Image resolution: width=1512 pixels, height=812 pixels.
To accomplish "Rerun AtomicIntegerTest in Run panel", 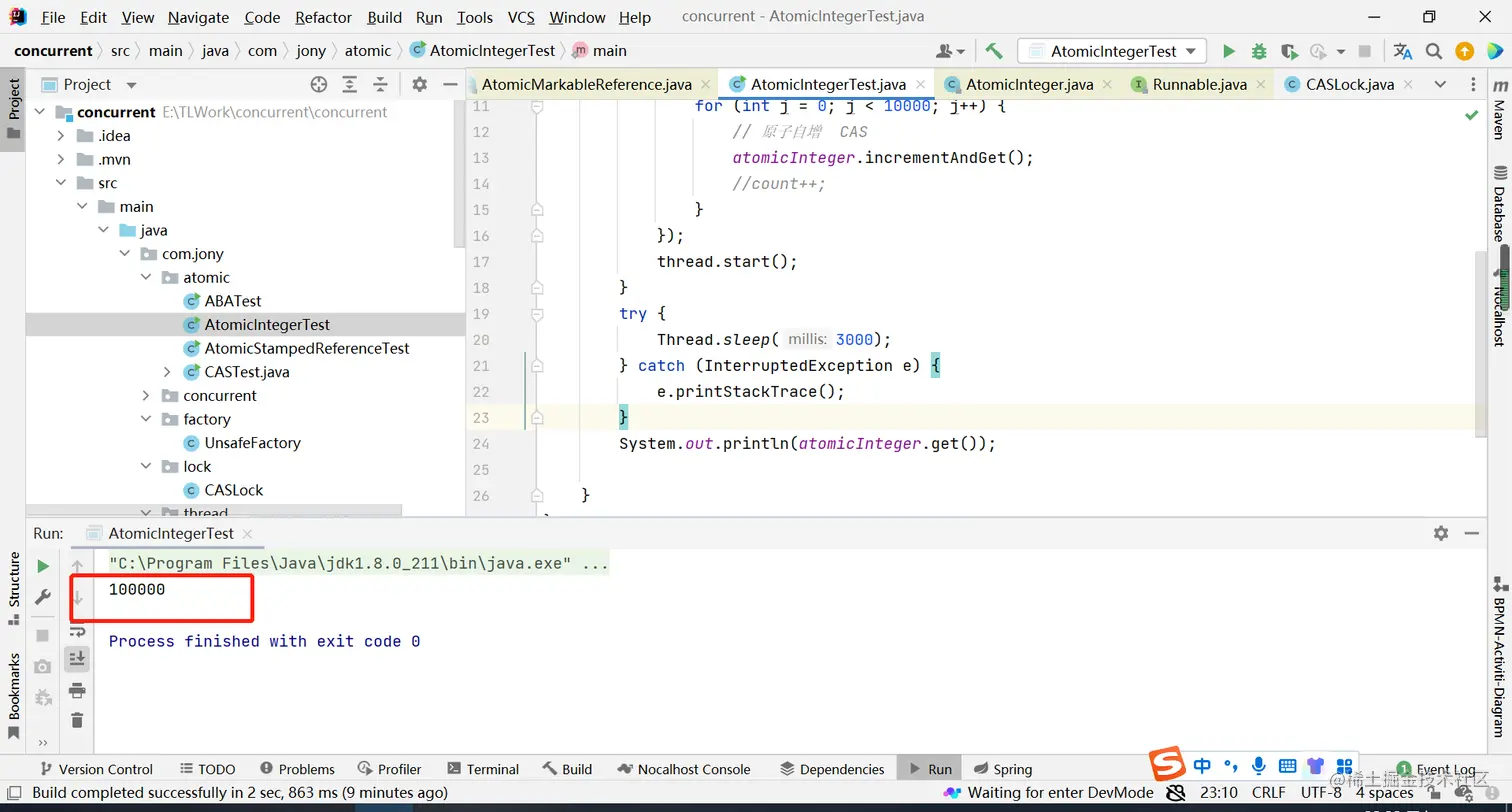I will point(43,566).
